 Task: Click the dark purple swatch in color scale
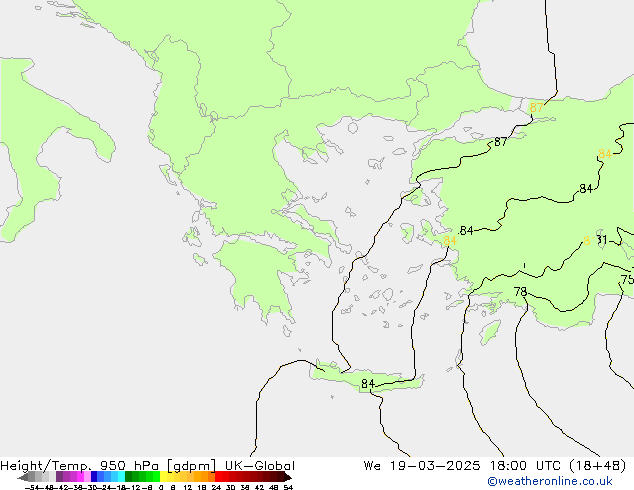pos(59,476)
